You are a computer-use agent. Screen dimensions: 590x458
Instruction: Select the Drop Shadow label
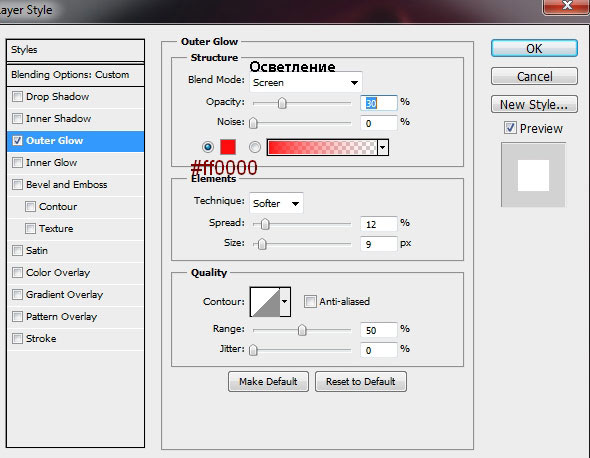58,97
